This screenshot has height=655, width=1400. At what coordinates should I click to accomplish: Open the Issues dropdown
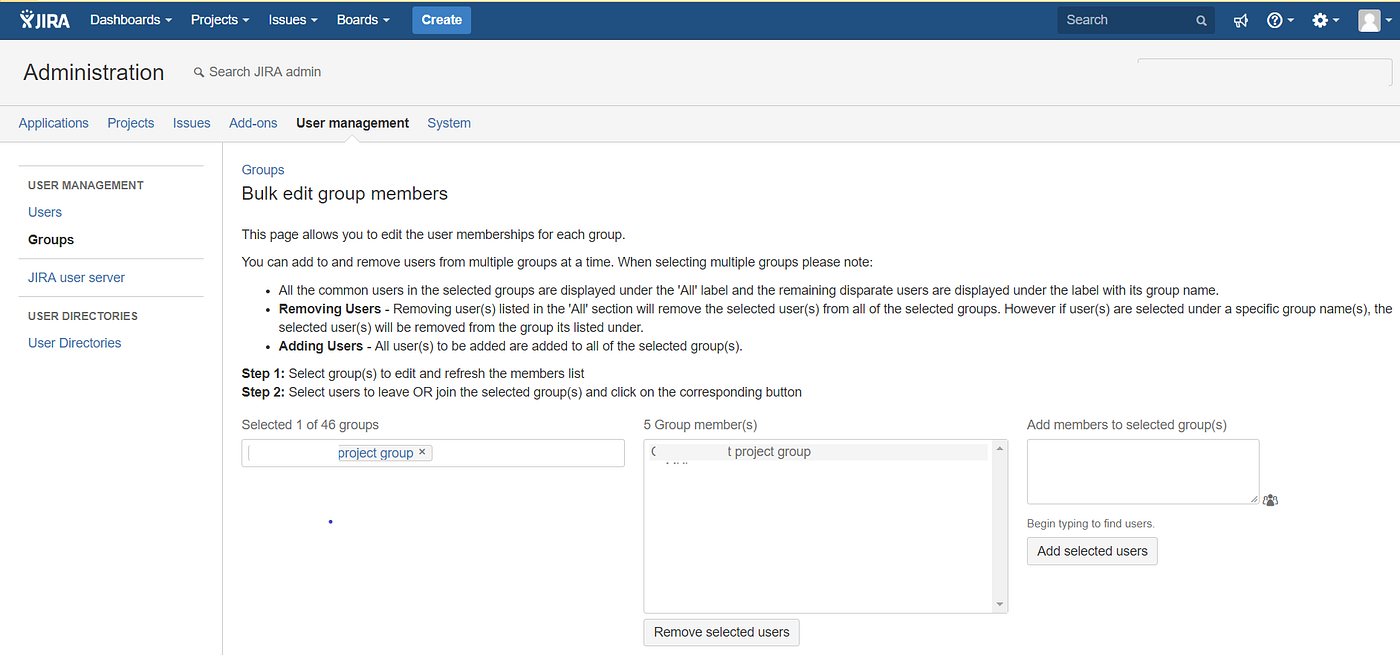click(292, 19)
